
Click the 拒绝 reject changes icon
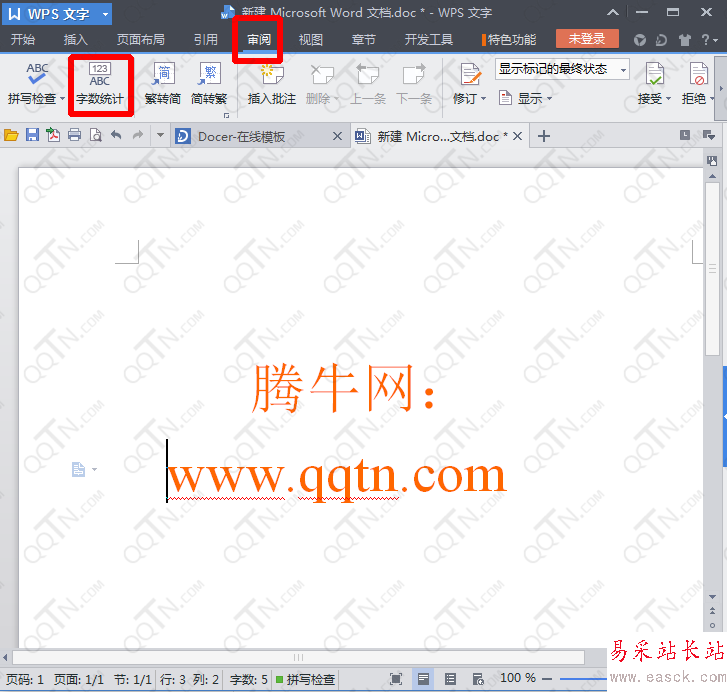[698, 74]
